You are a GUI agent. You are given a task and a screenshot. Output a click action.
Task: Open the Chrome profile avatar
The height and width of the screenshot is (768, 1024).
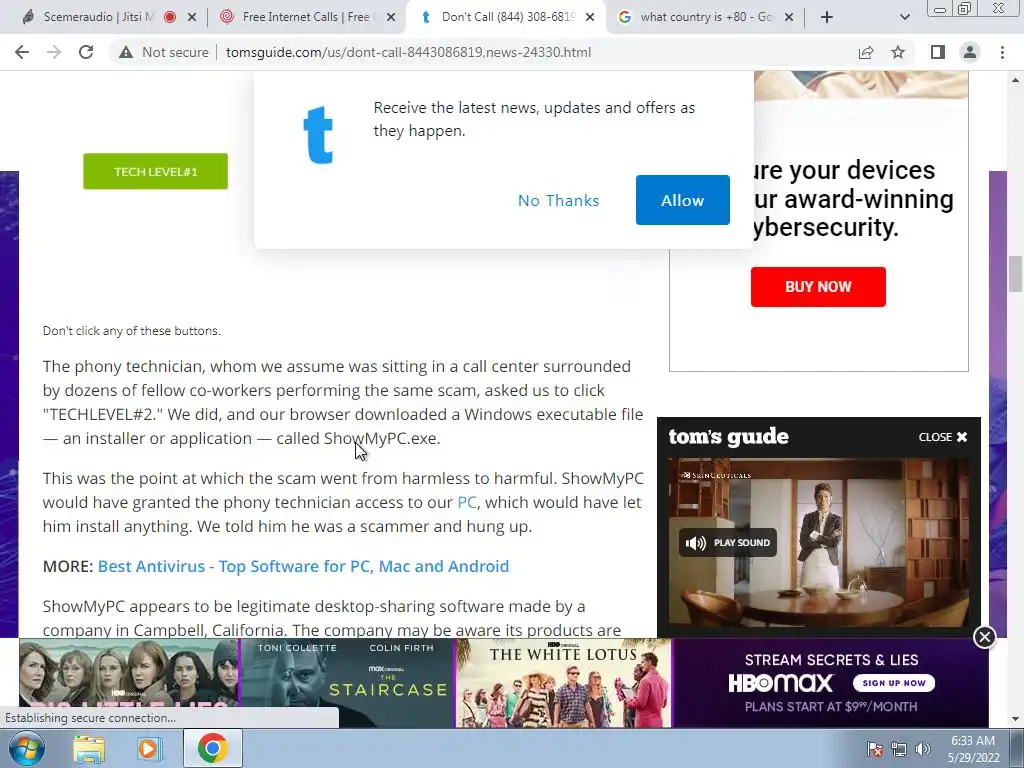(x=970, y=52)
